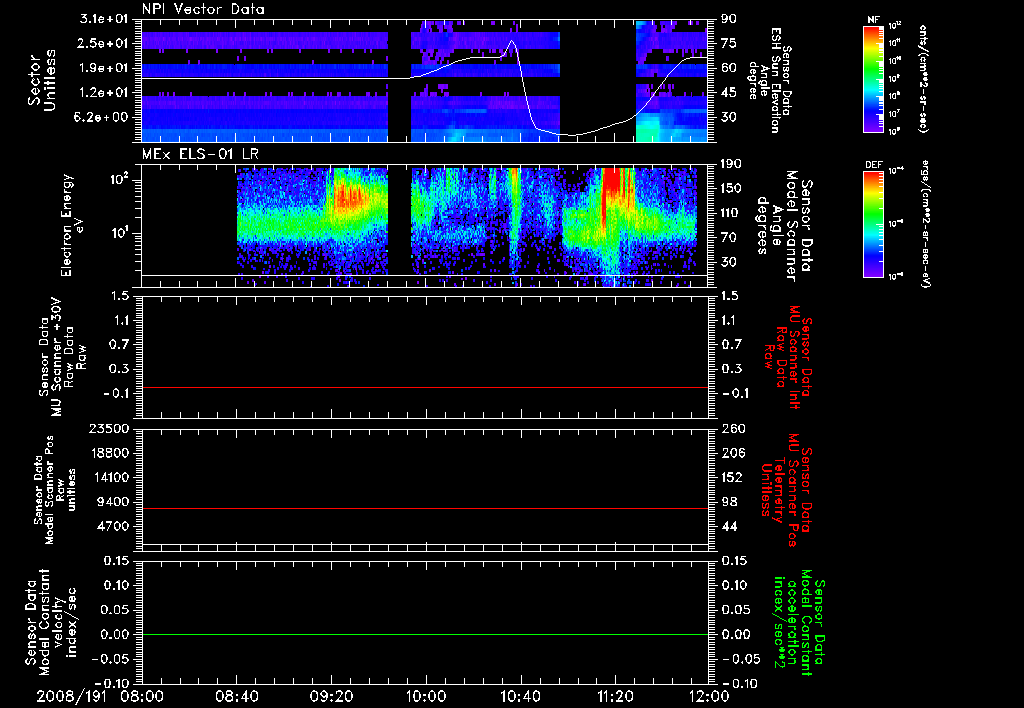Click the "ESH Sun Elevation Angle" axis label

pyautogui.click(x=770, y=80)
